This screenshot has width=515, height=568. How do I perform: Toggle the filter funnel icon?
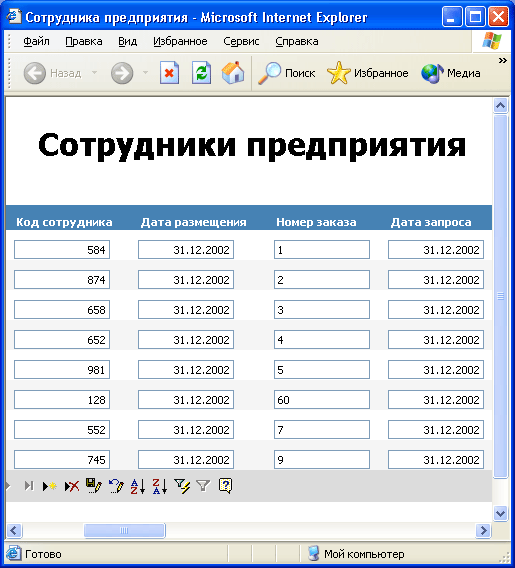click(x=203, y=486)
